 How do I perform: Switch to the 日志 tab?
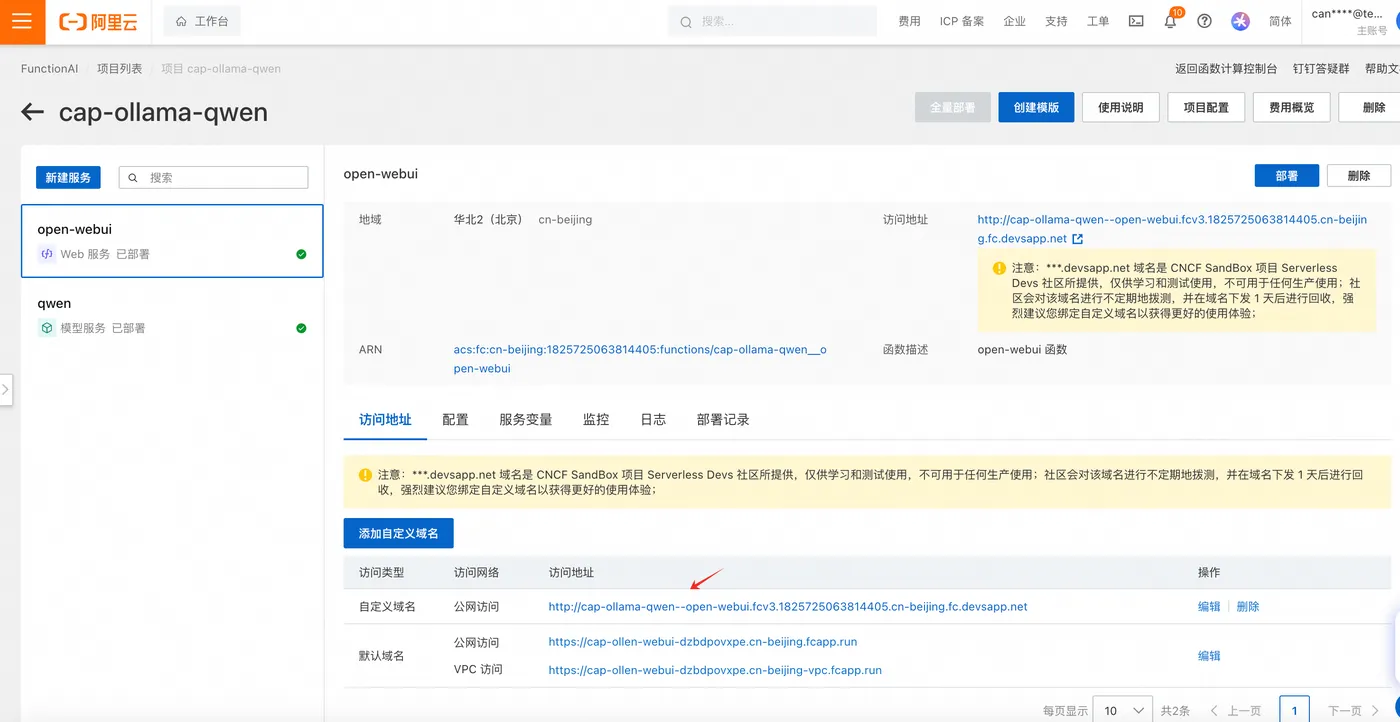(x=653, y=420)
